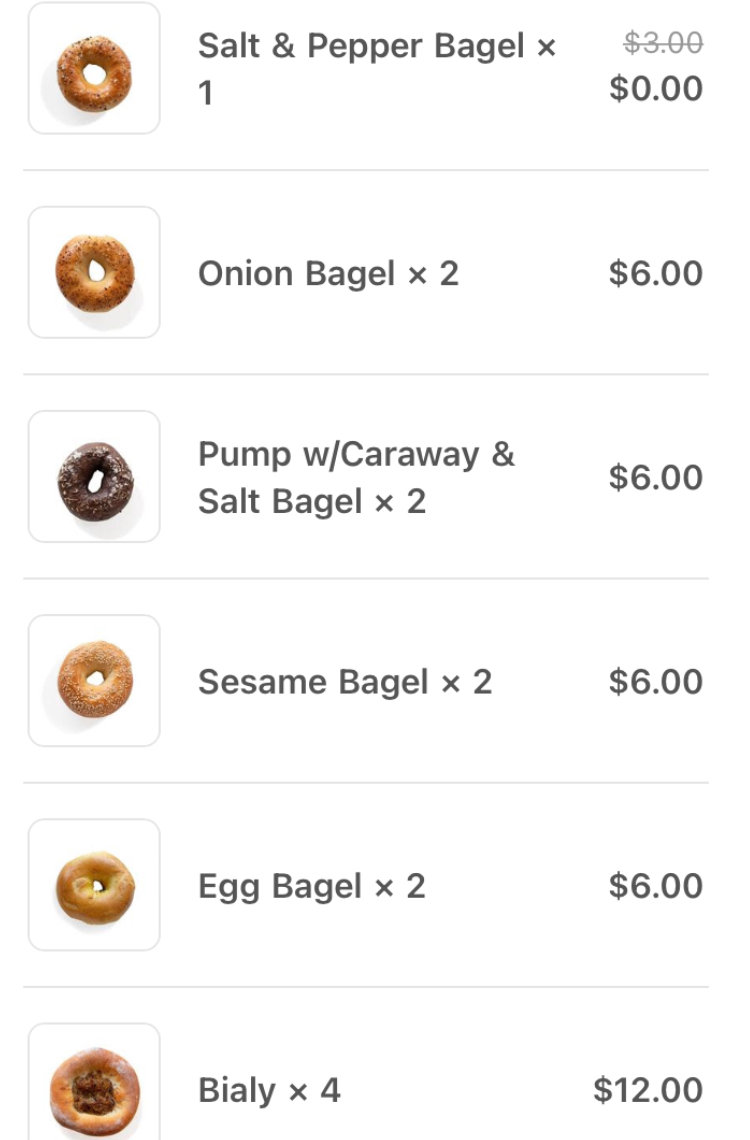
Task: Select the Onion Bagel × 2 label
Action: pyautogui.click(x=328, y=273)
